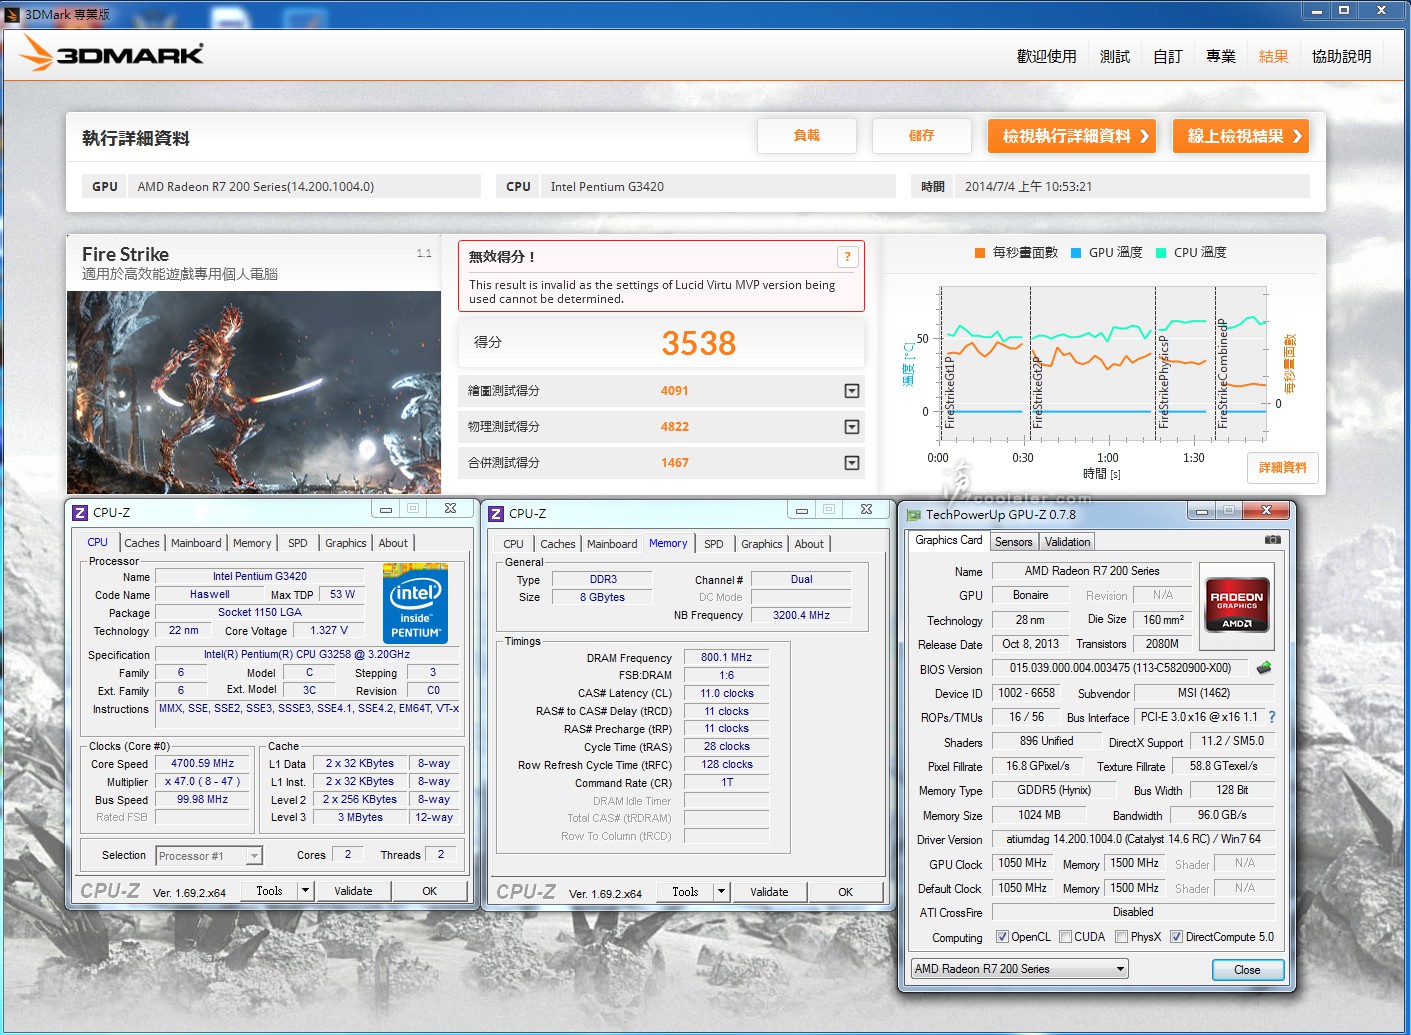Toggle the OpenCL checkbox in GPU-Z
This screenshot has height=1035, width=1411.
1002,937
